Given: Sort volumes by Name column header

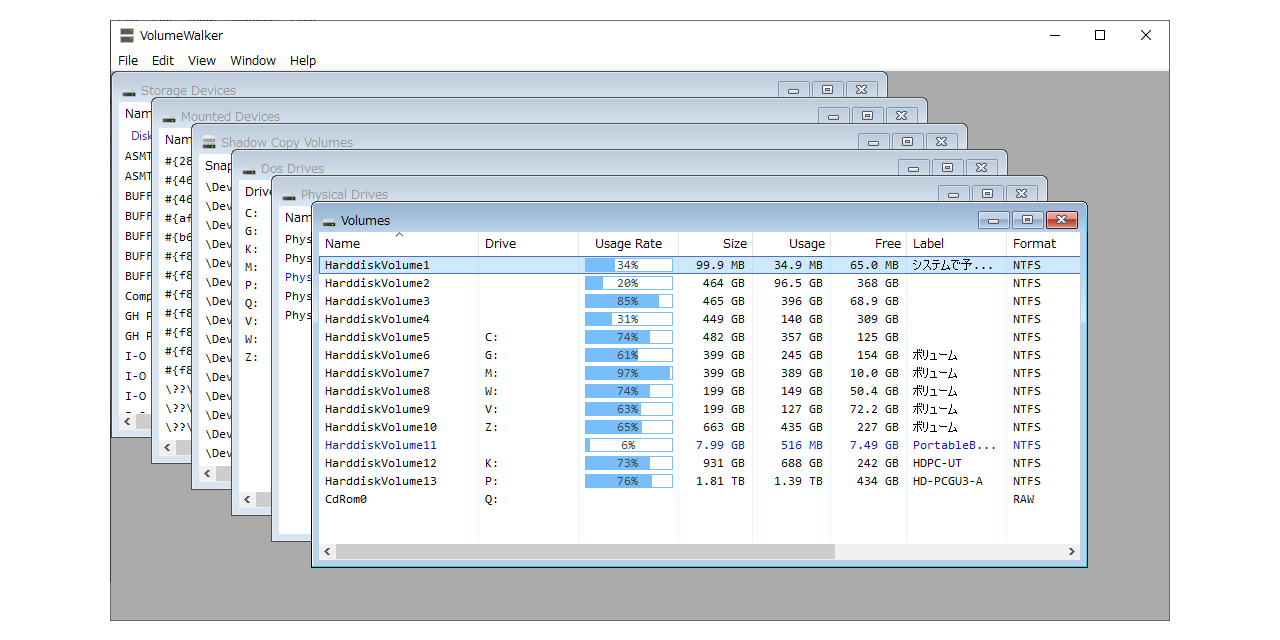Looking at the screenshot, I should click(343, 244).
